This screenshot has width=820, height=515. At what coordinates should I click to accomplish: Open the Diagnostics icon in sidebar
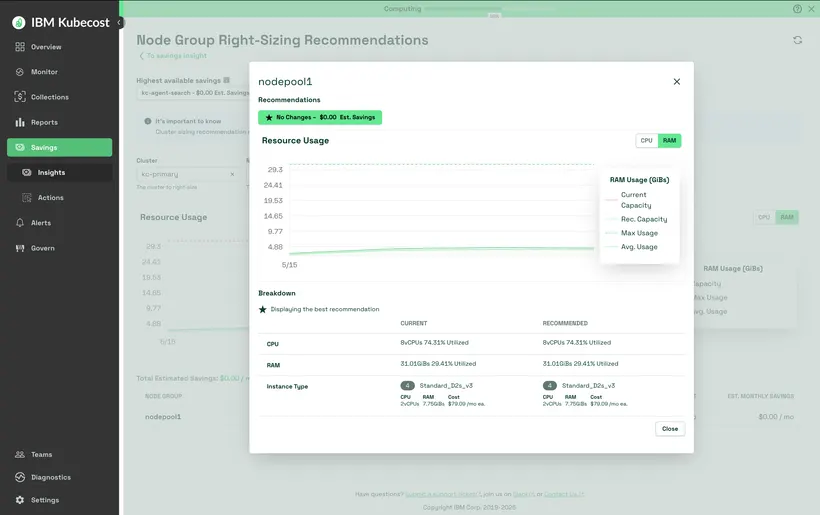point(20,477)
